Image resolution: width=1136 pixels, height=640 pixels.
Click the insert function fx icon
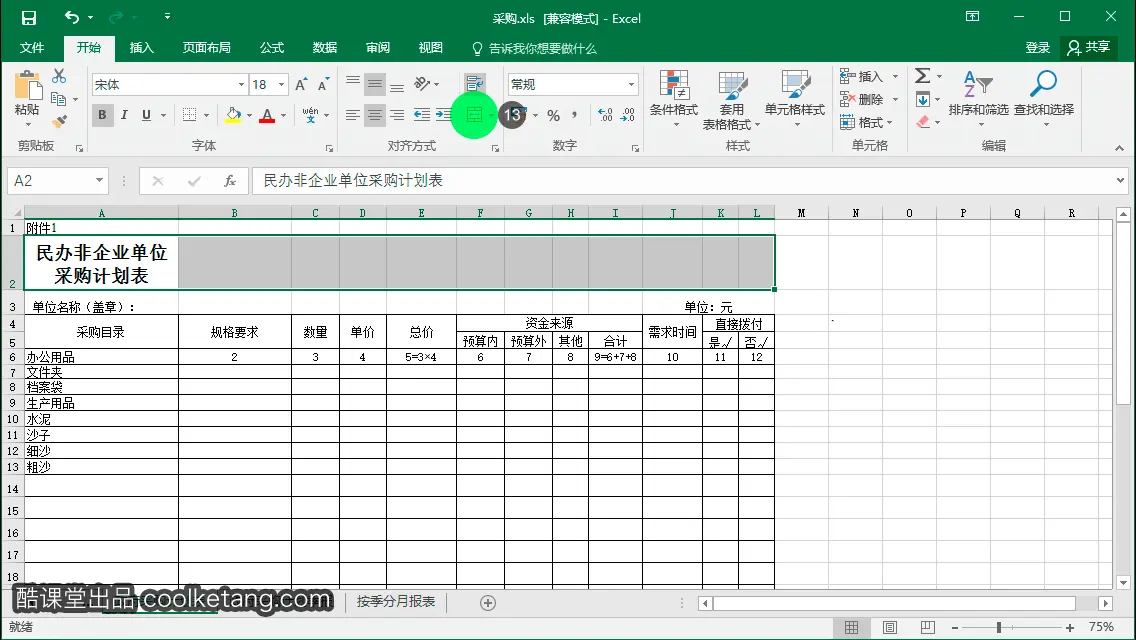click(x=230, y=180)
